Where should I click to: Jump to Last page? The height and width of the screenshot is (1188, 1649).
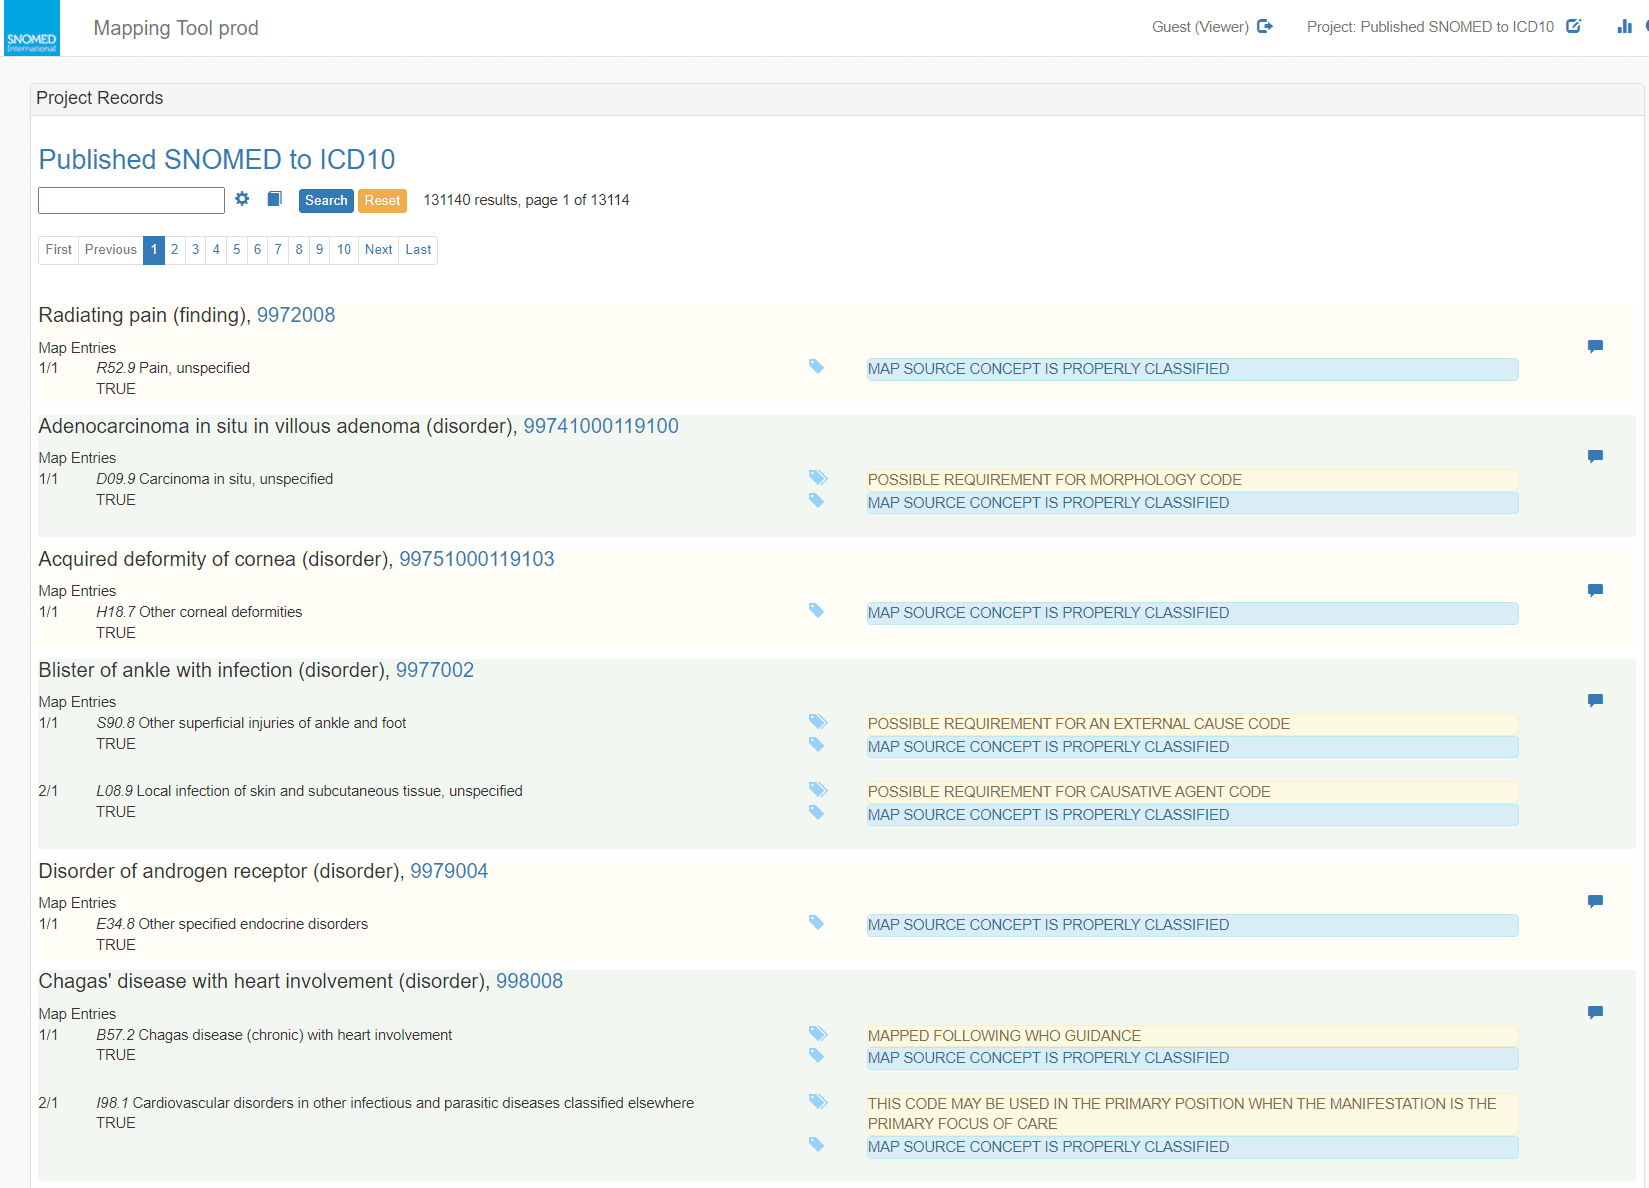click(418, 250)
